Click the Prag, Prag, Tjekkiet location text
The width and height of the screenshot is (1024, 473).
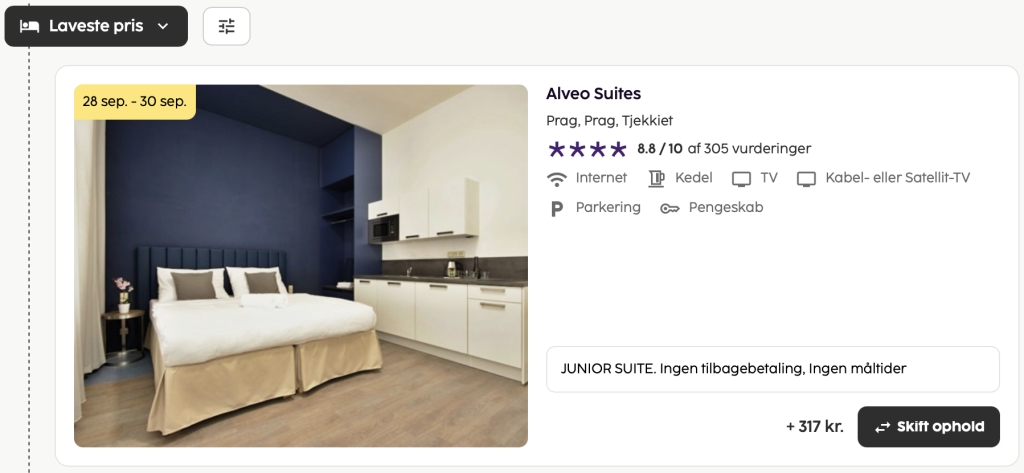pyautogui.click(x=609, y=121)
